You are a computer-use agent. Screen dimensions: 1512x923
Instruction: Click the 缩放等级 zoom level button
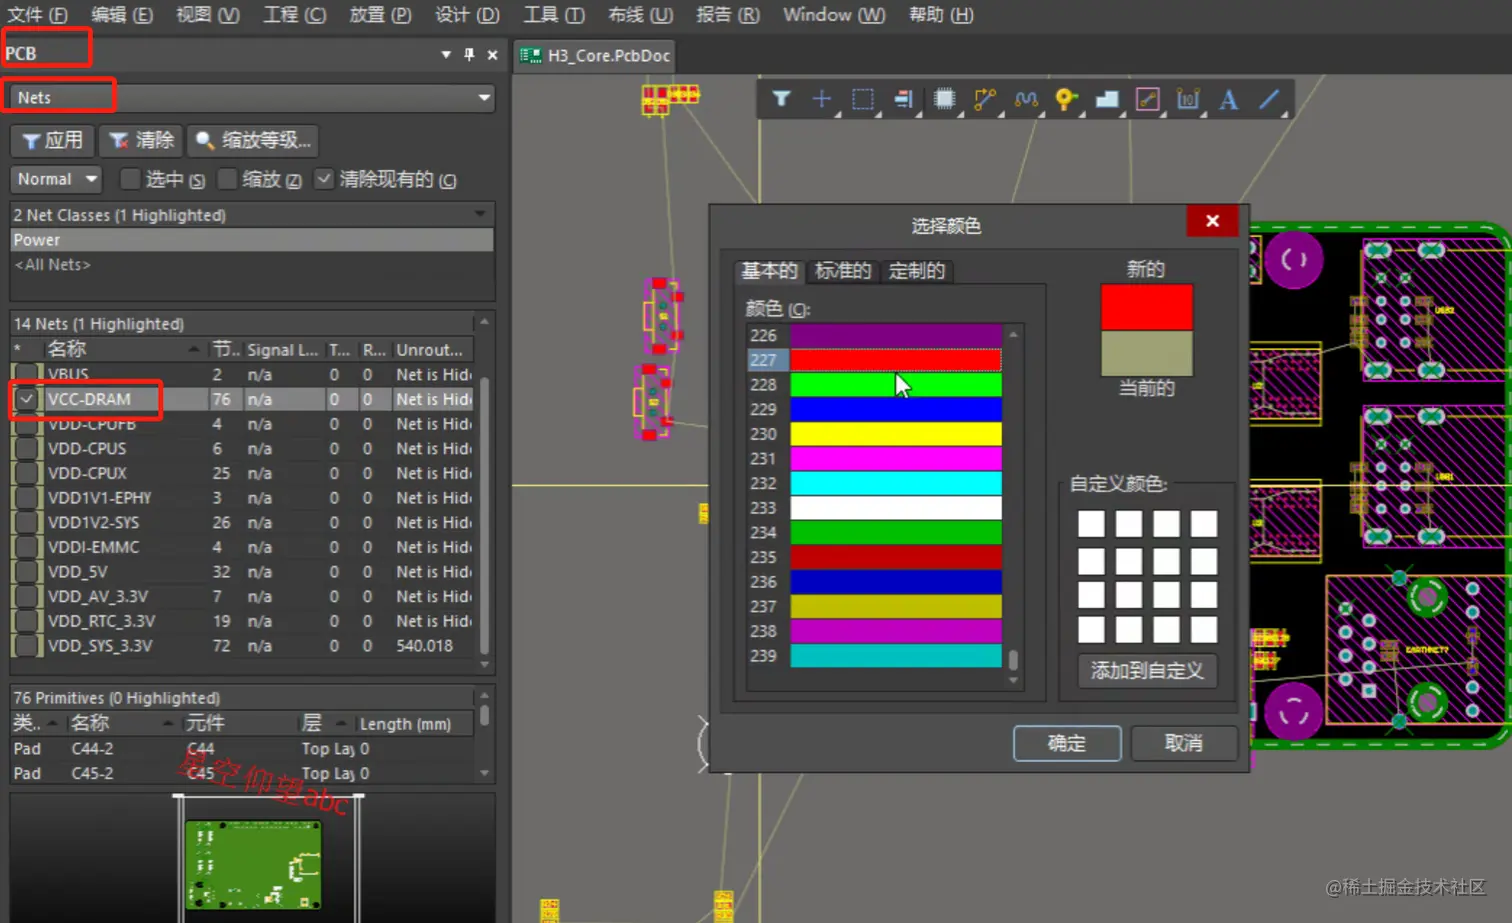(x=253, y=140)
